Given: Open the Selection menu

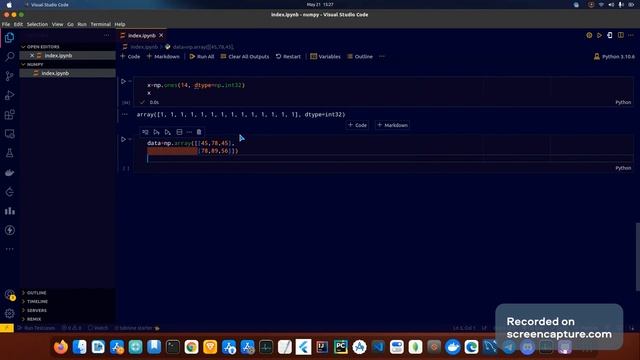Looking at the screenshot, I should pyautogui.click(x=37, y=24).
